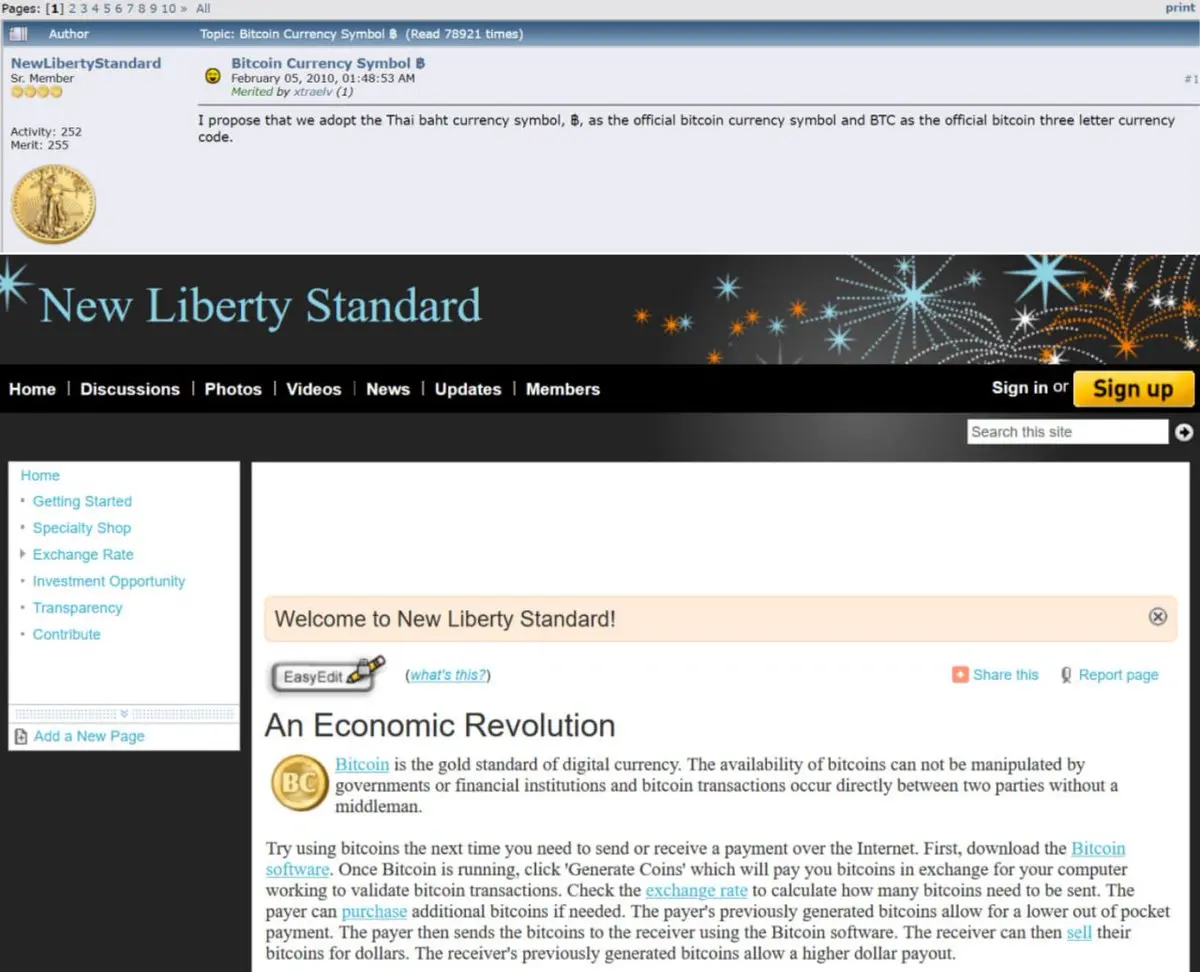Screen dimensions: 1200x972
Task: Open the Members menu item
Action: click(x=563, y=389)
